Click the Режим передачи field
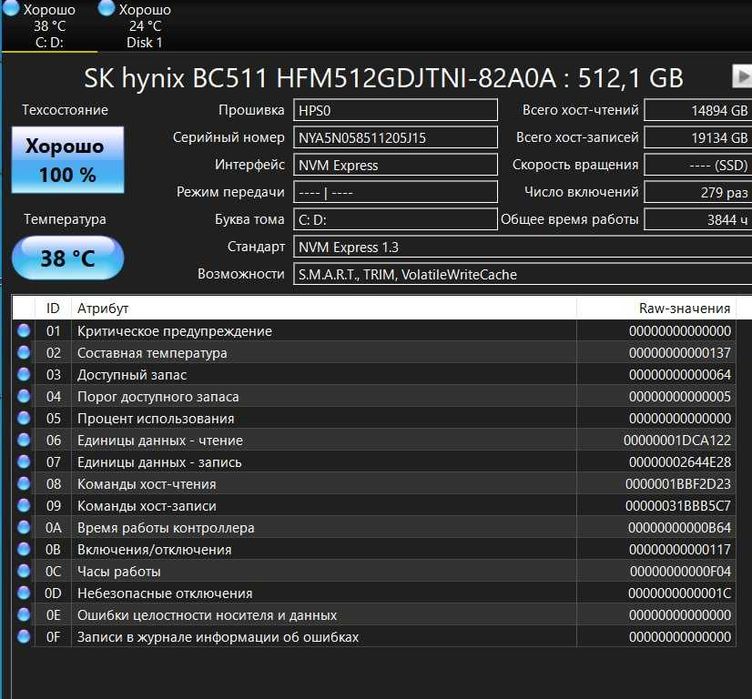The height and width of the screenshot is (699, 752). (x=395, y=192)
